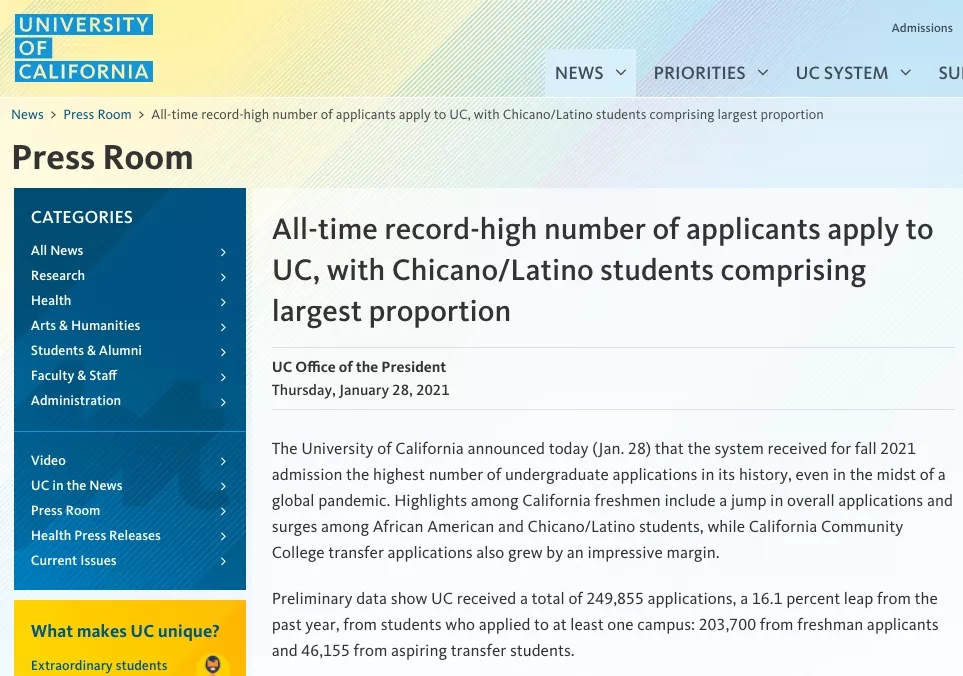
Task: Click the UC Office of the President byline
Action: (359, 367)
